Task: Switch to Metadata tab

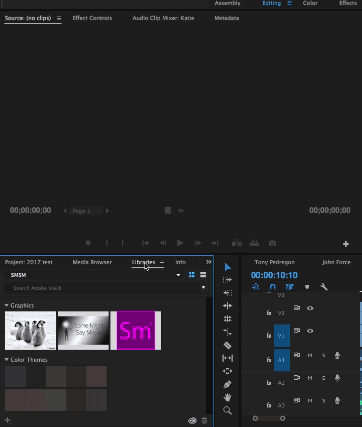Action: point(227,18)
